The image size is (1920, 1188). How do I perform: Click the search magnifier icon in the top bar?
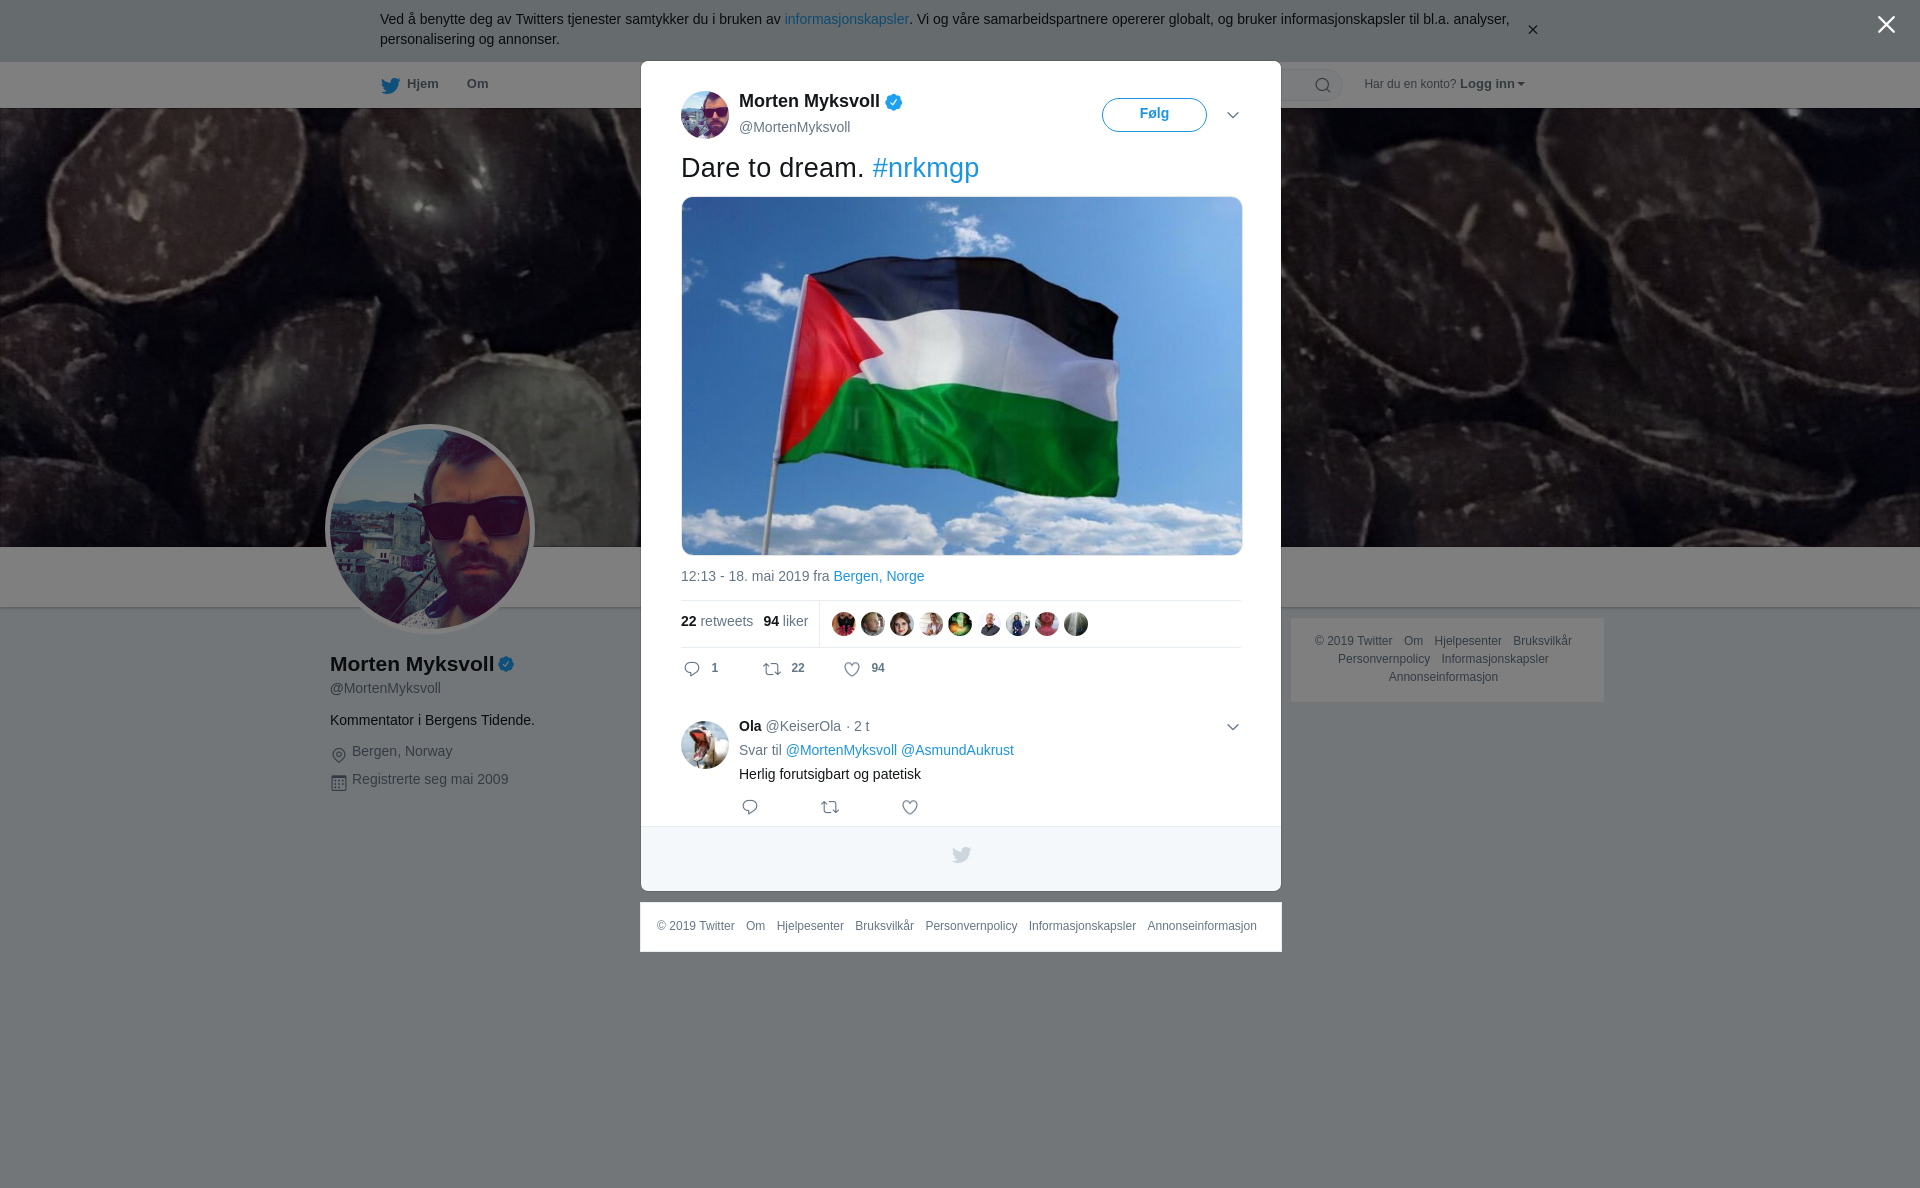click(x=1323, y=85)
